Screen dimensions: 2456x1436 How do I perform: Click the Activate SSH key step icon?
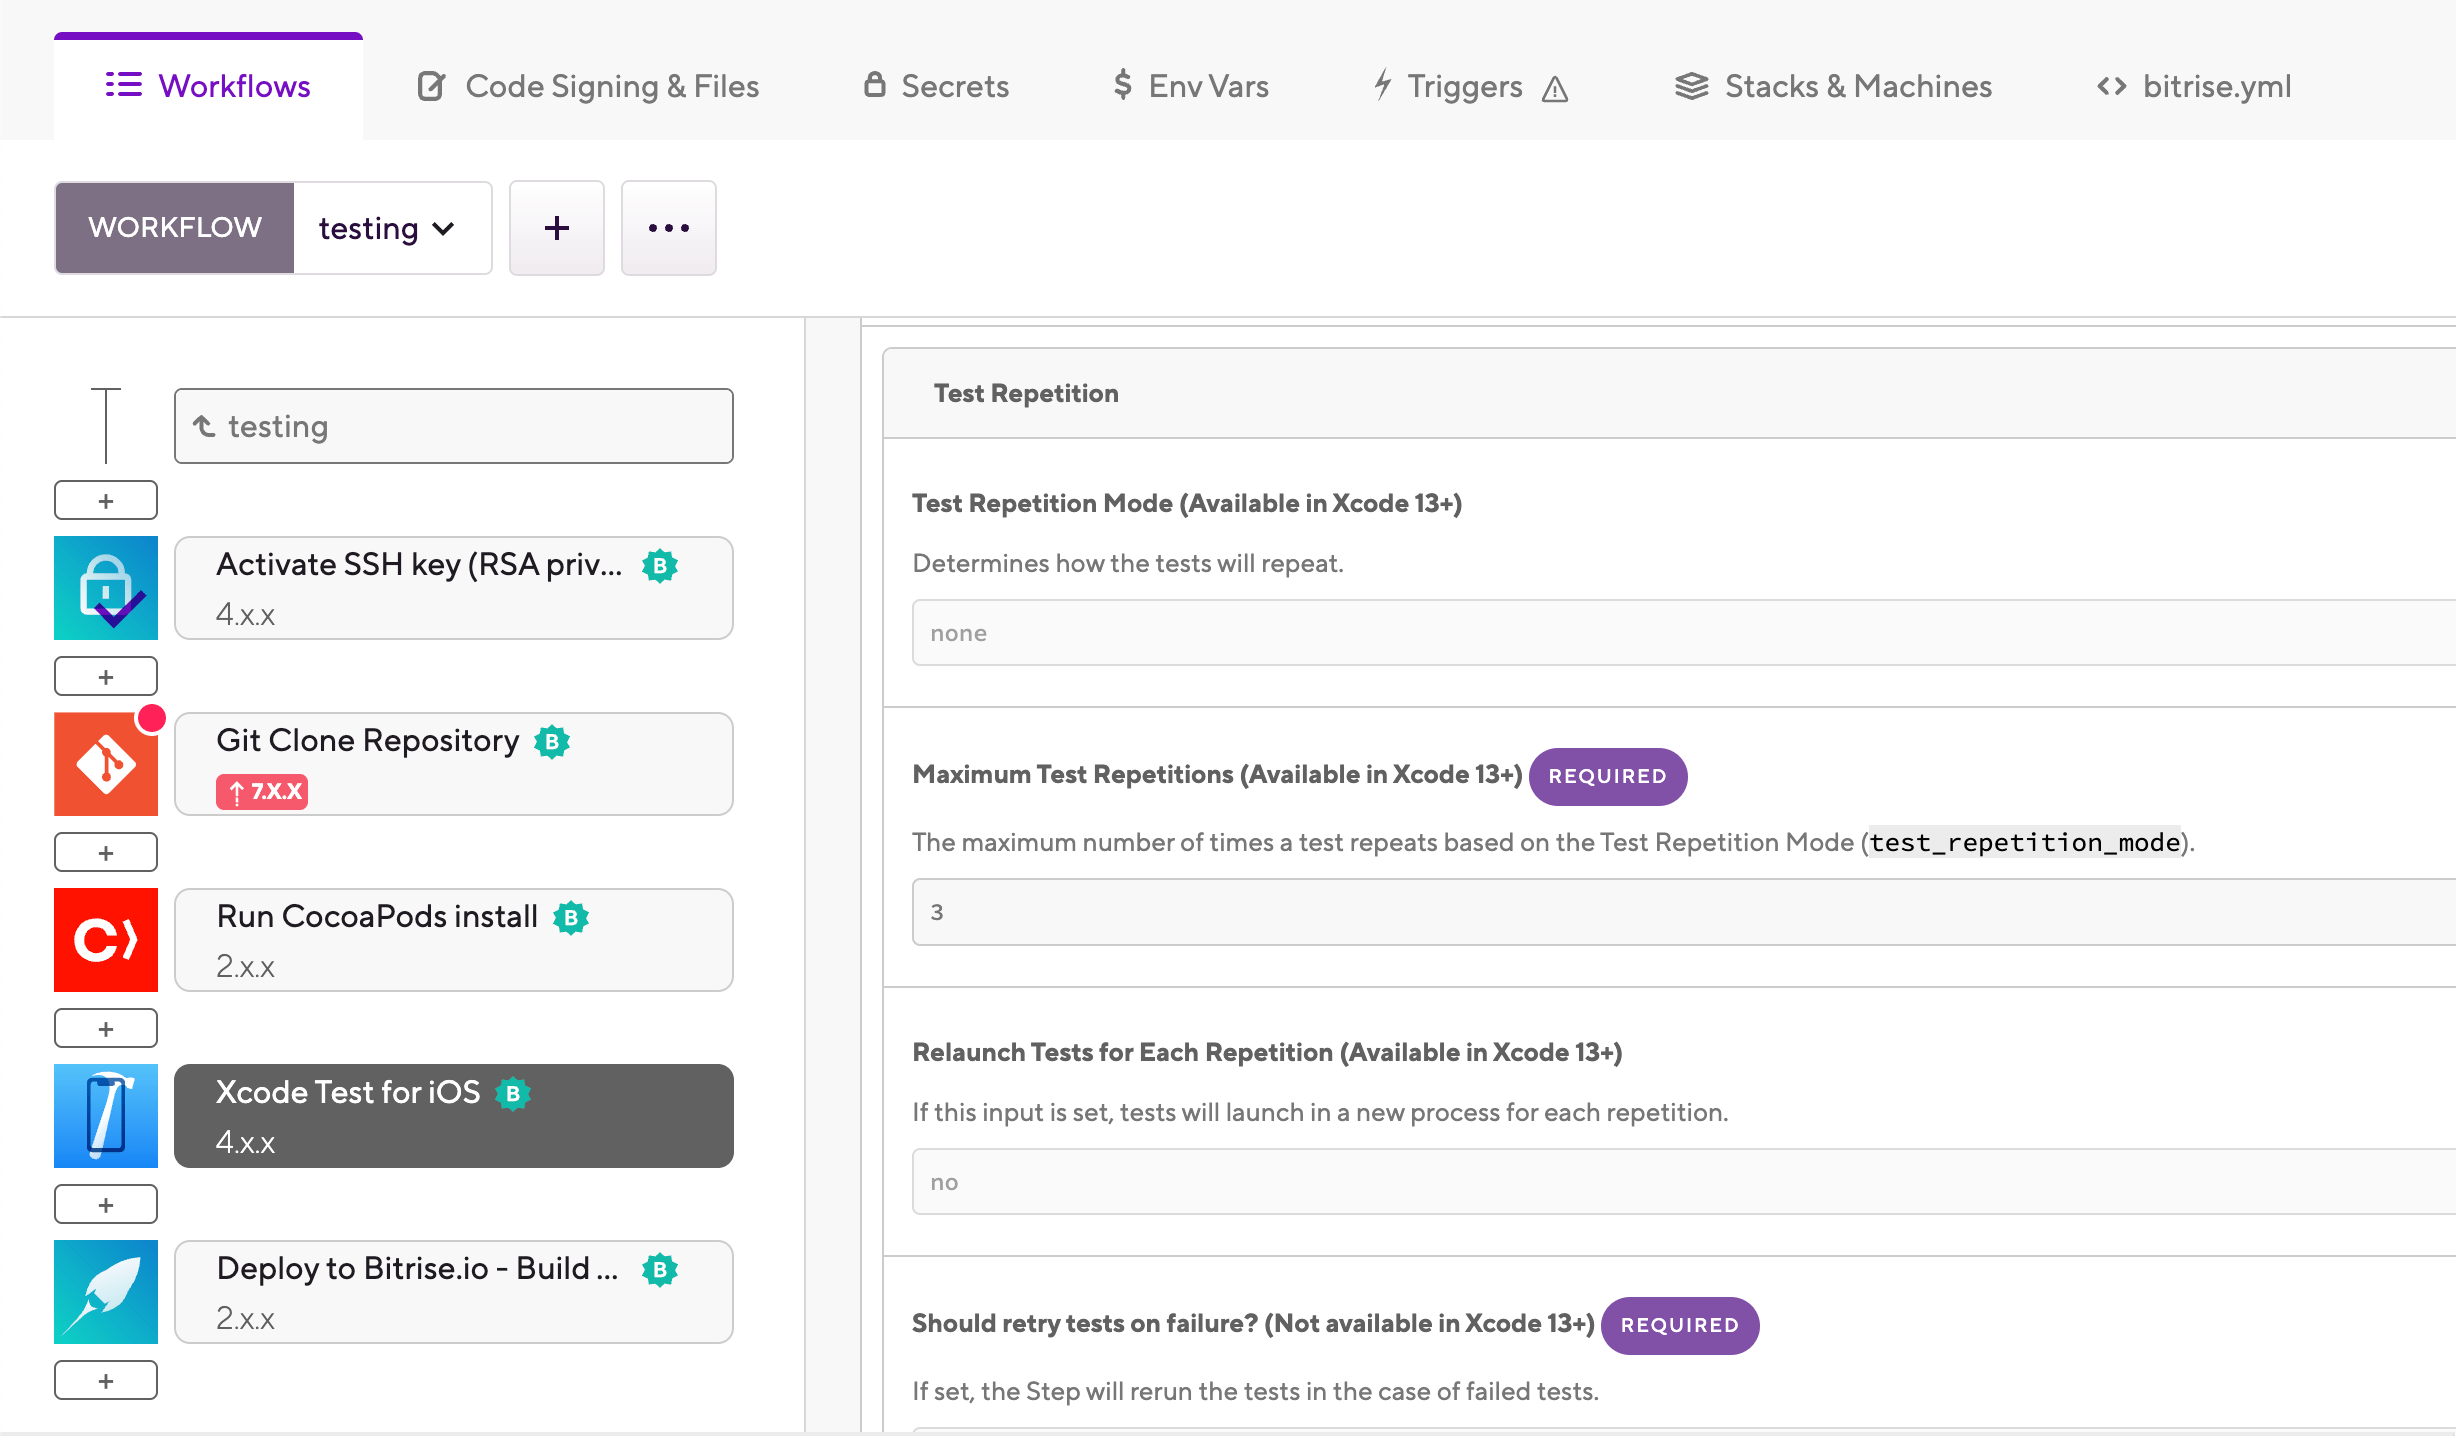(x=106, y=588)
